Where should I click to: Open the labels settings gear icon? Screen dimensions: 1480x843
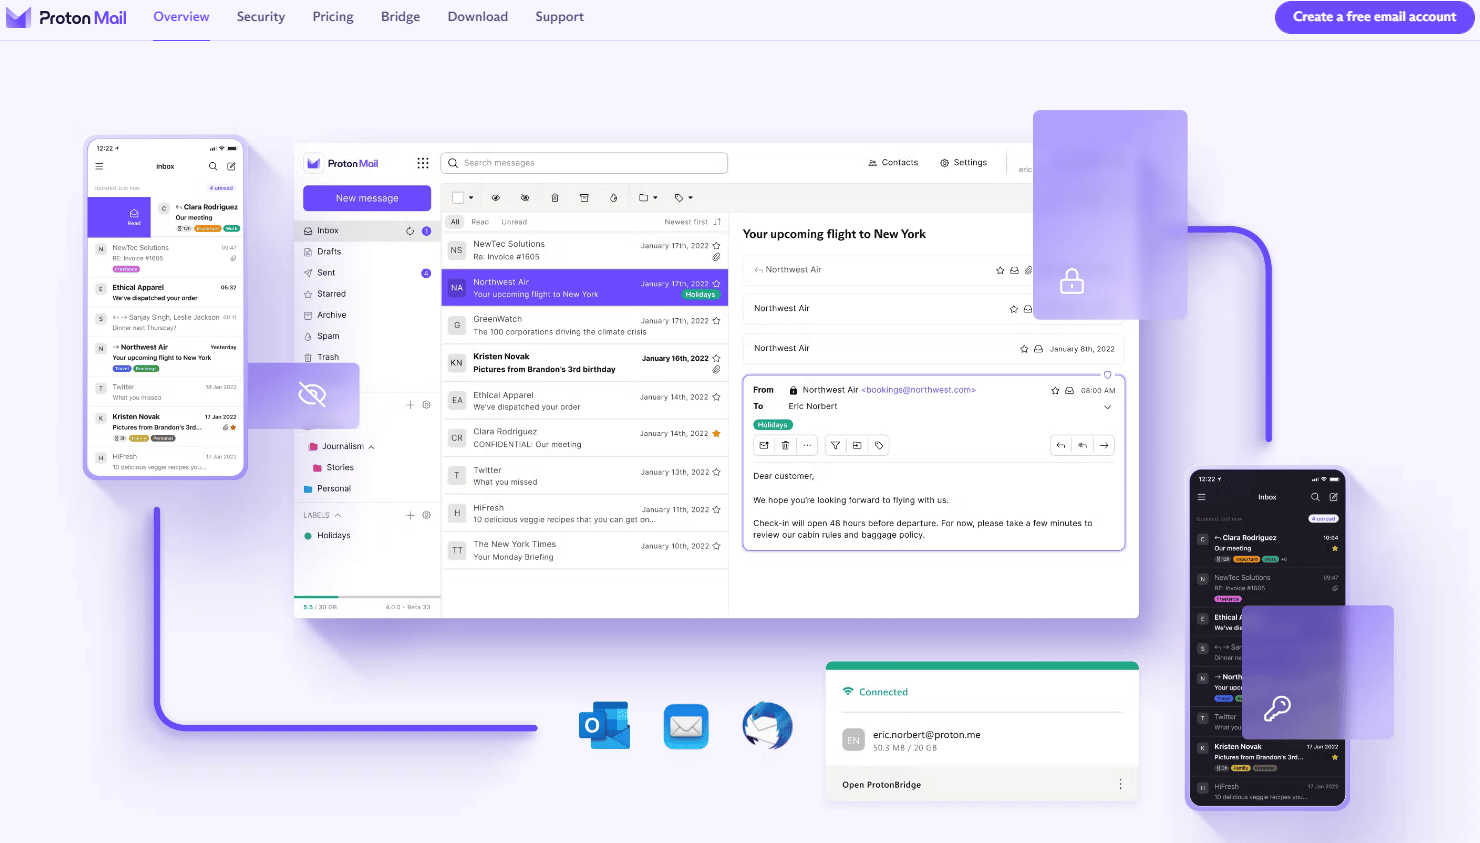(x=426, y=515)
